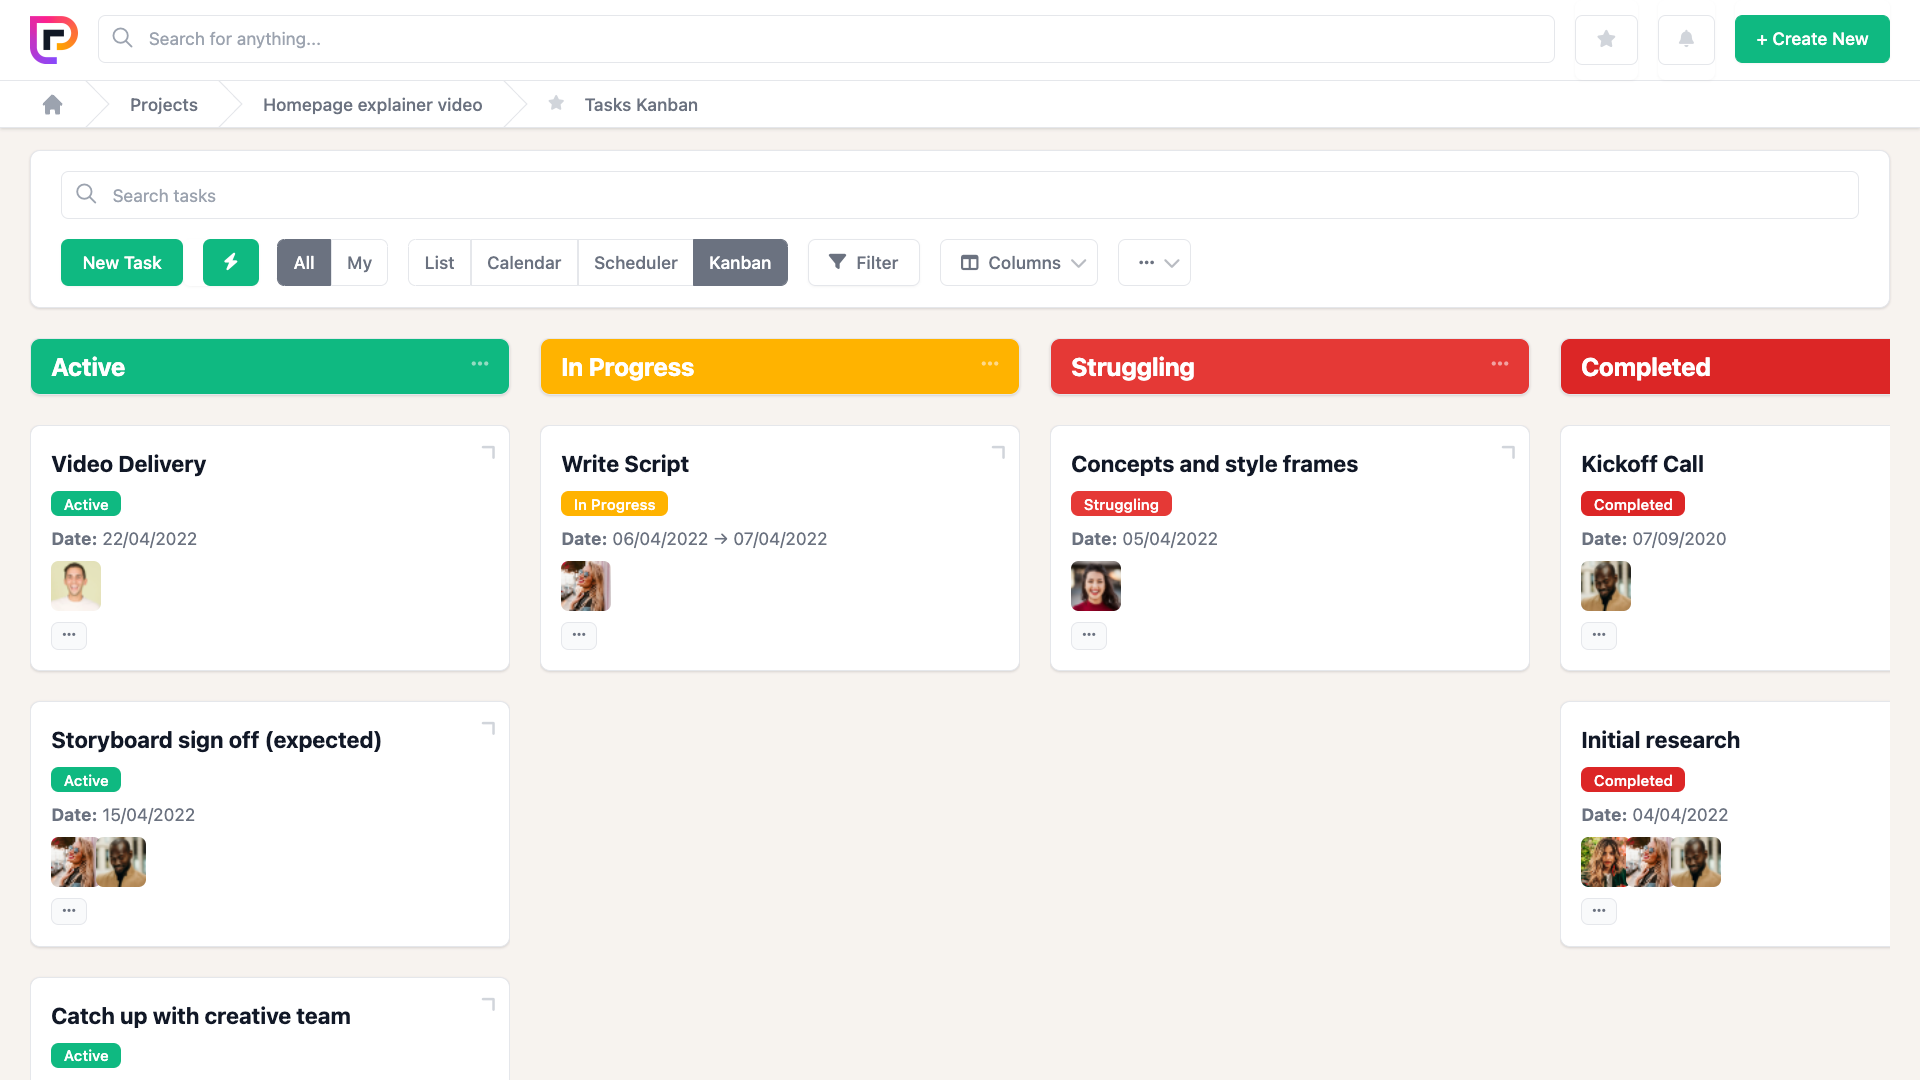Toggle task scope to All

[304, 262]
